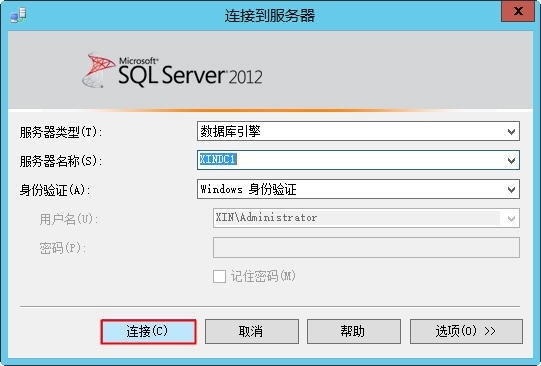Click the 密码 password input field
541x366 pixels.
pyautogui.click(x=366, y=247)
